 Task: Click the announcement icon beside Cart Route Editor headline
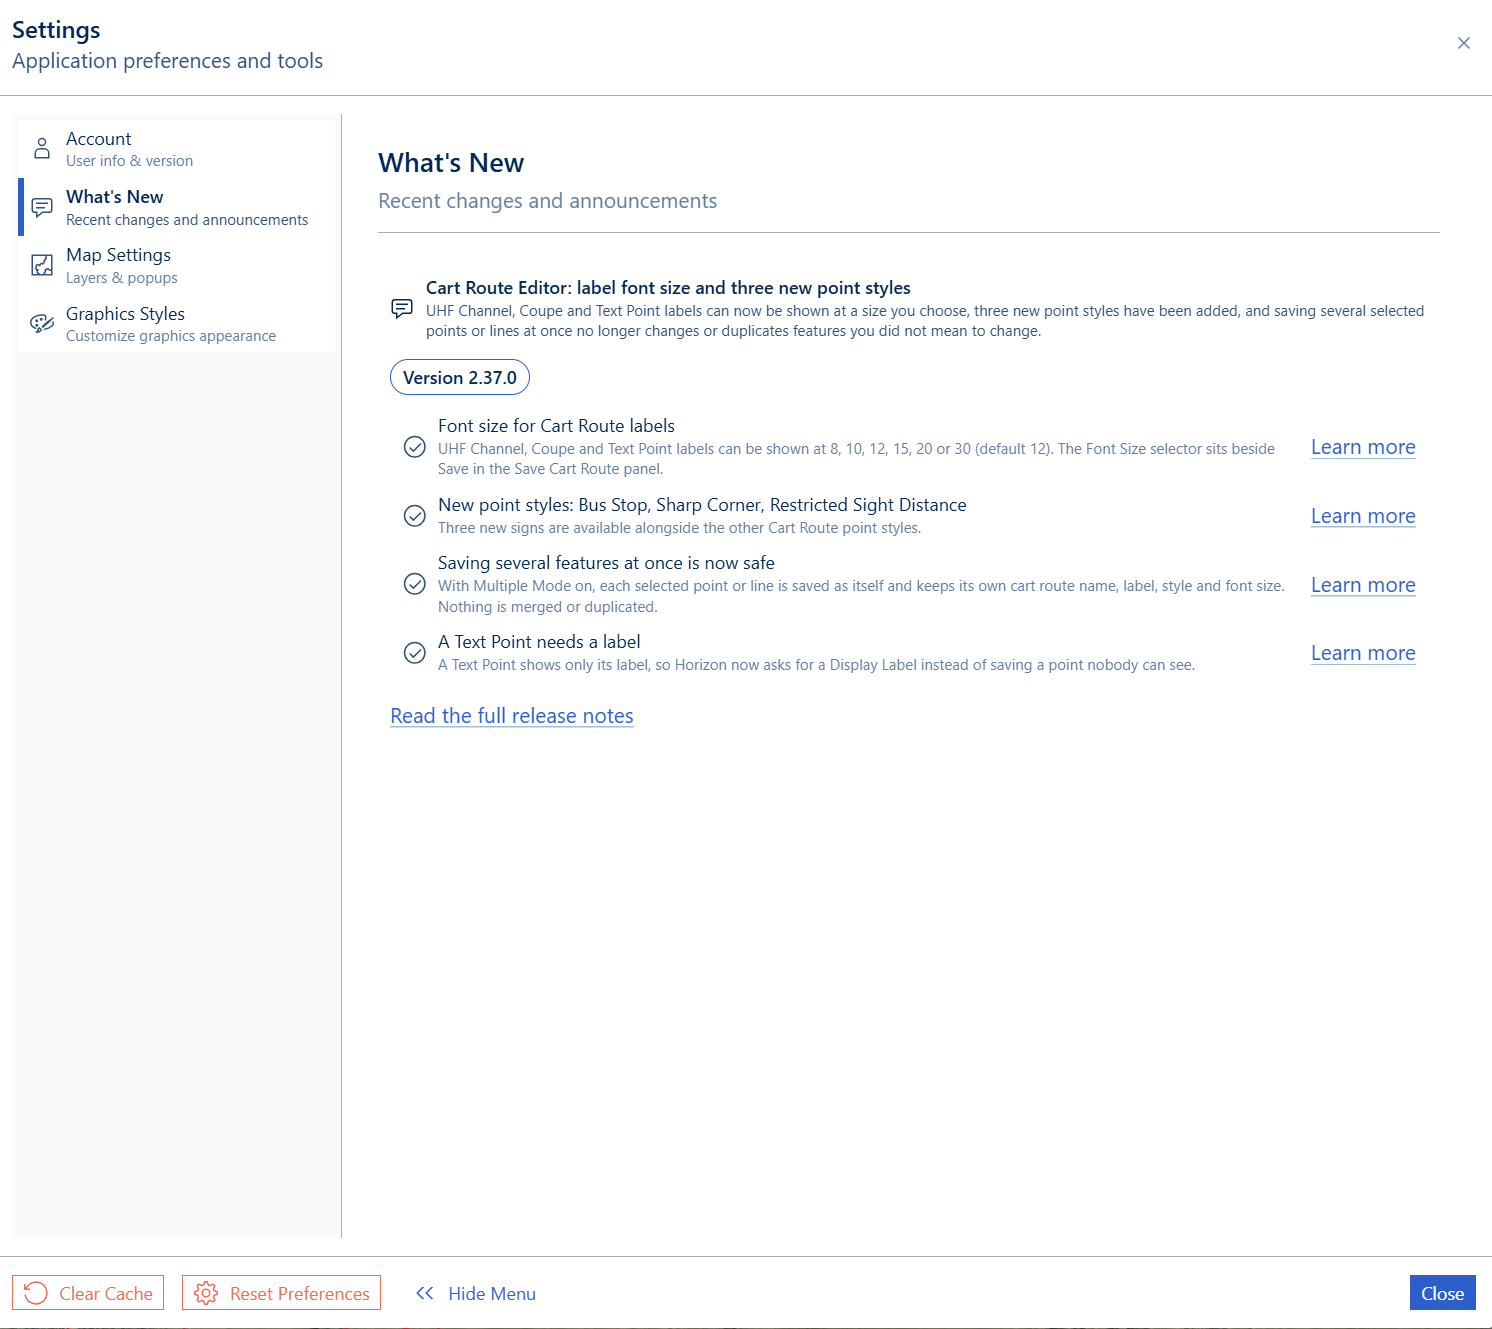pyautogui.click(x=402, y=308)
